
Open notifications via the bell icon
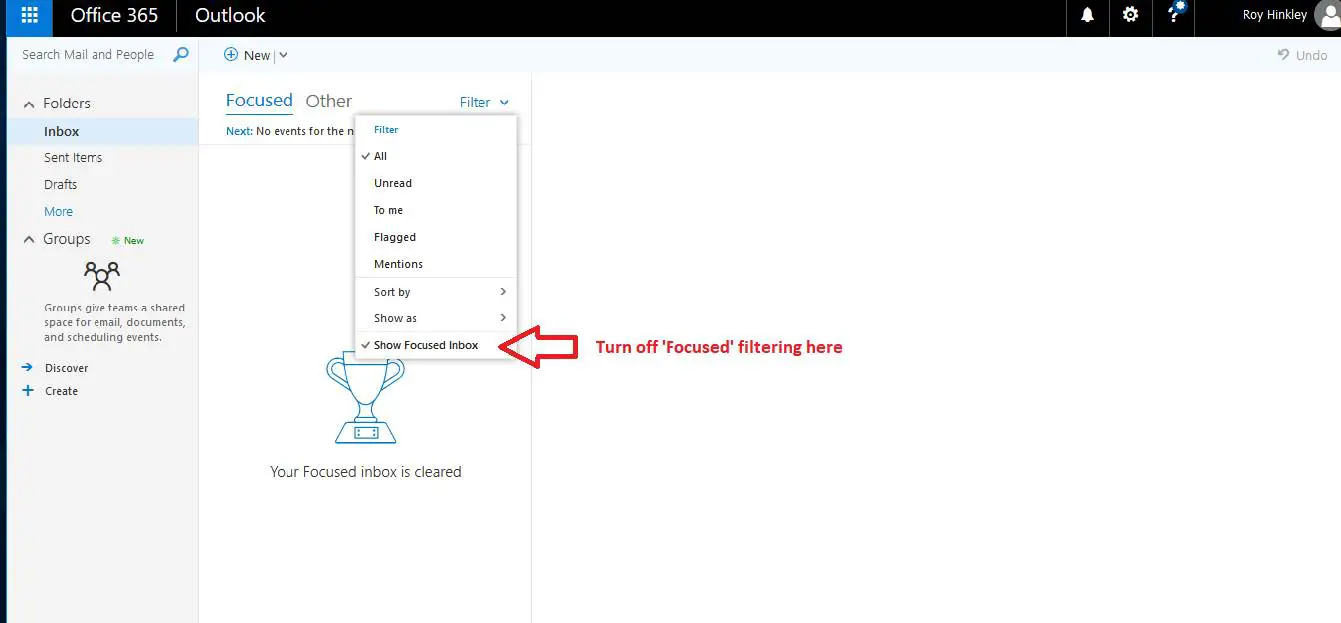1088,16
